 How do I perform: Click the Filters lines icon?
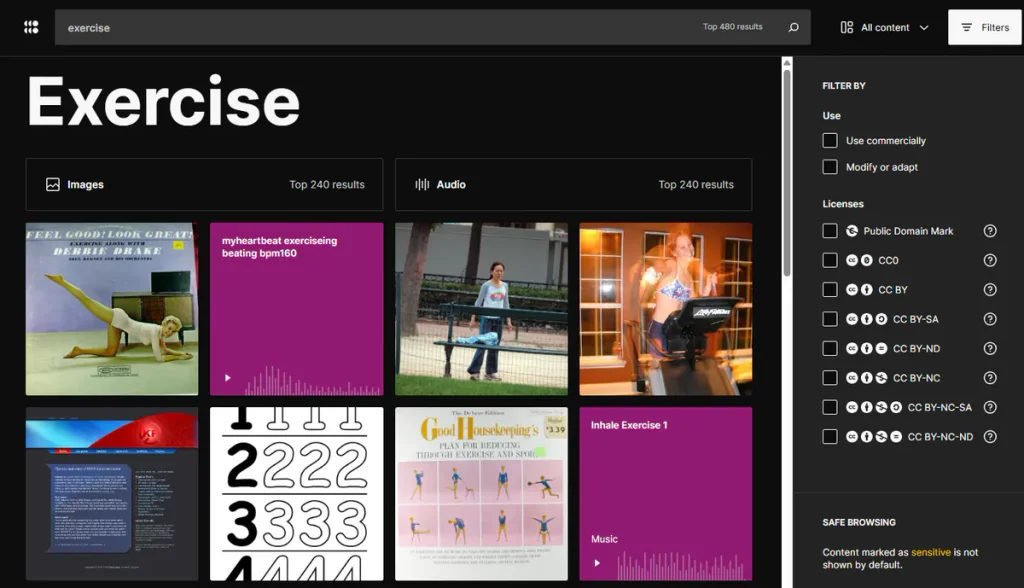pos(967,27)
